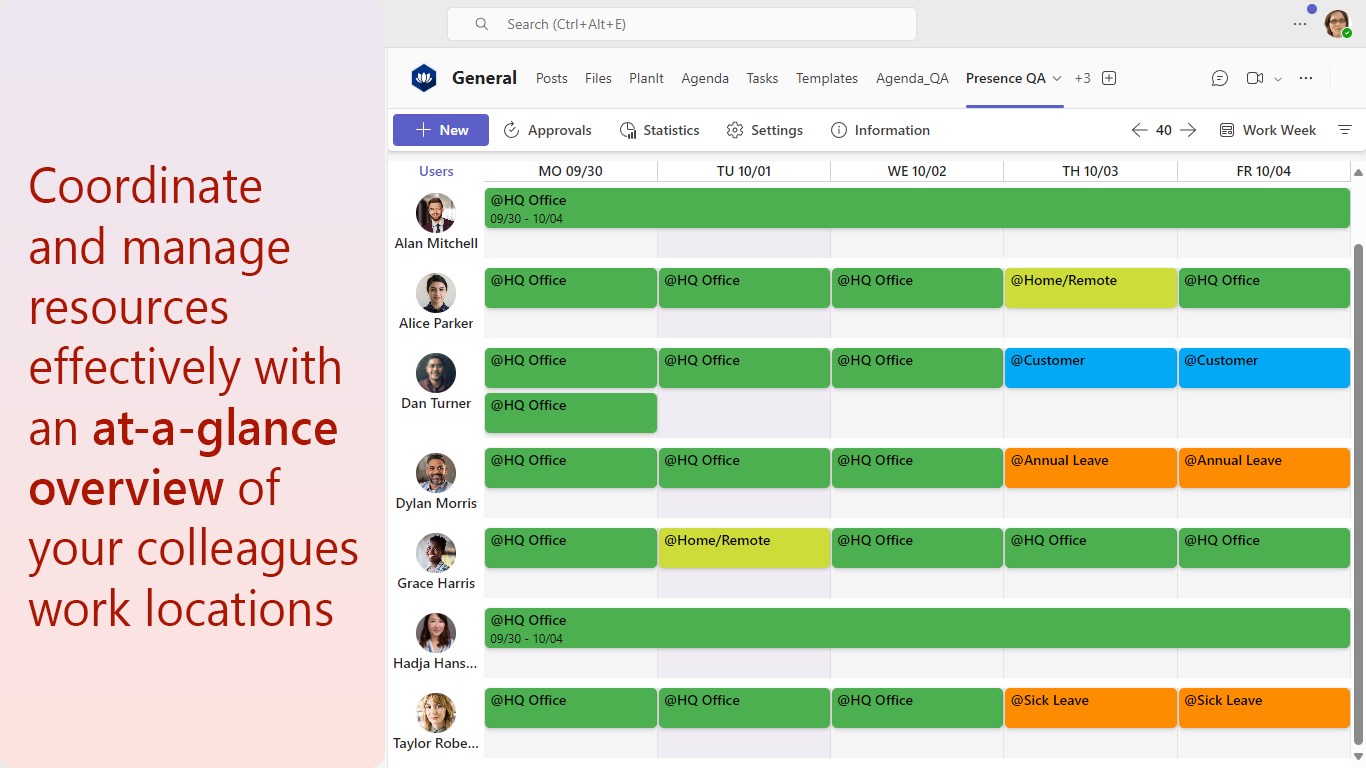Click the General channel lotus logo
Screen dimensions: 1366x768
[x=424, y=78]
